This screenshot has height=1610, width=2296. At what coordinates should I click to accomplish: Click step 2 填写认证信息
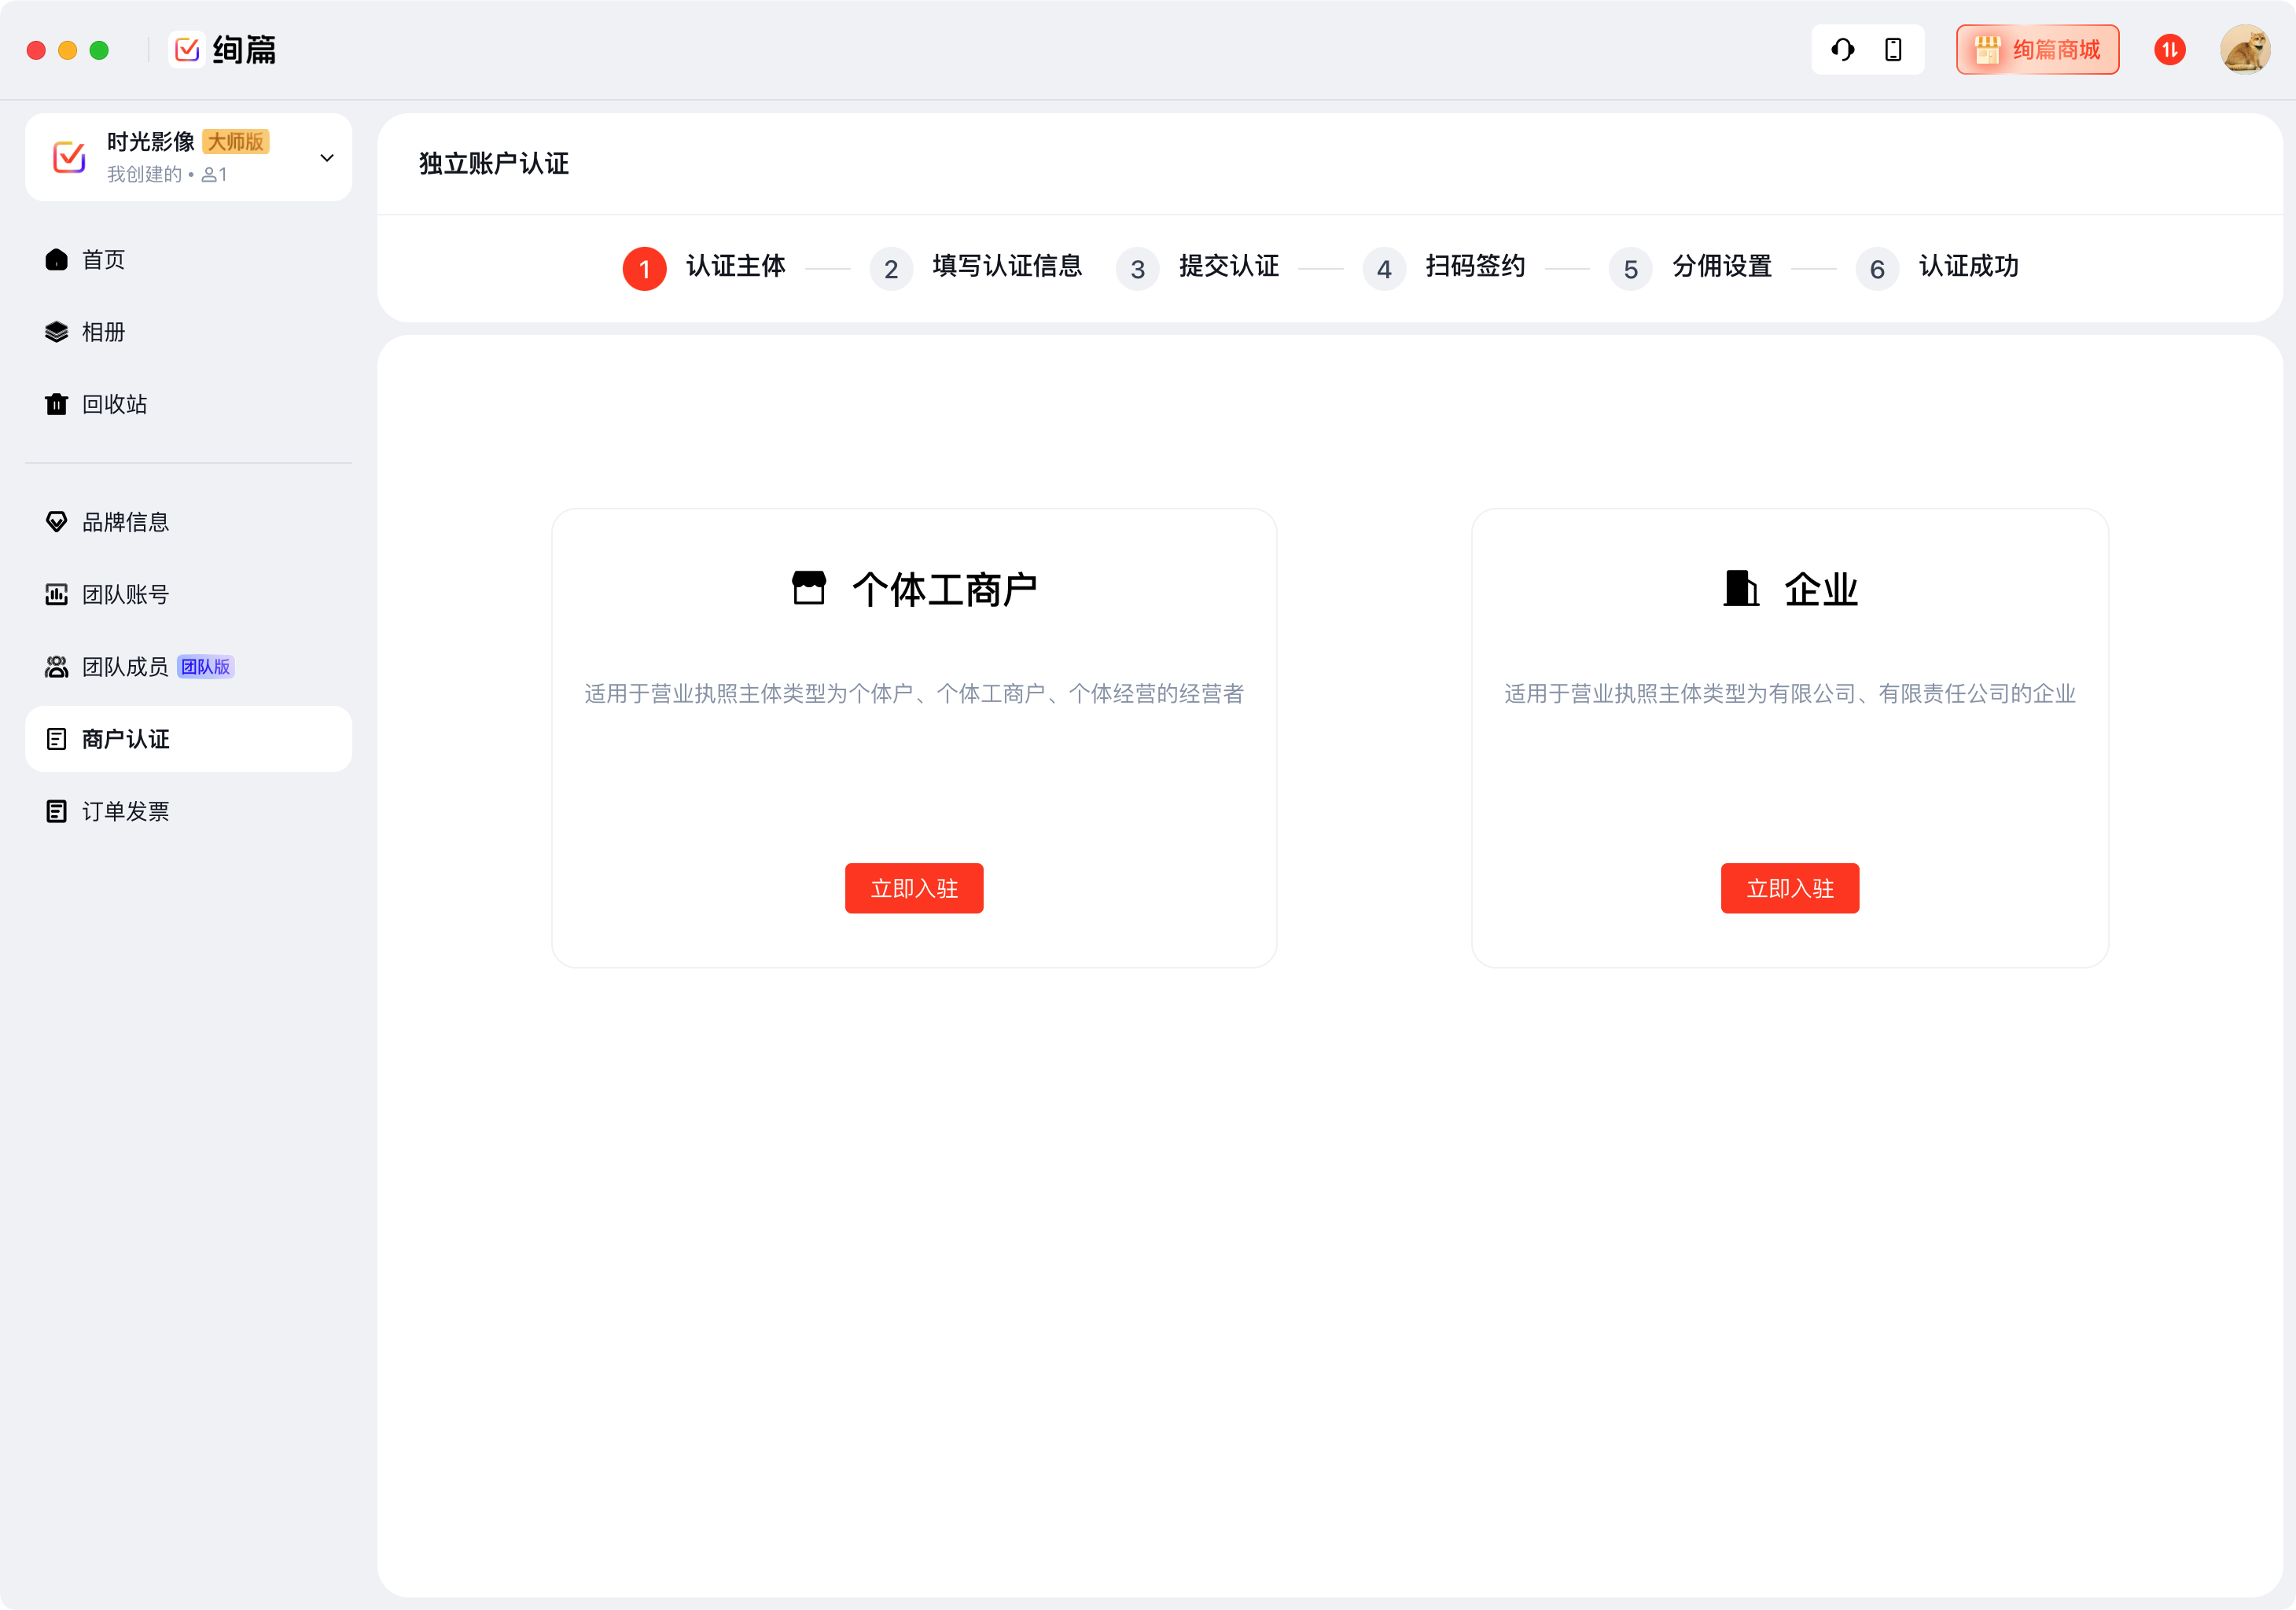(1006, 267)
